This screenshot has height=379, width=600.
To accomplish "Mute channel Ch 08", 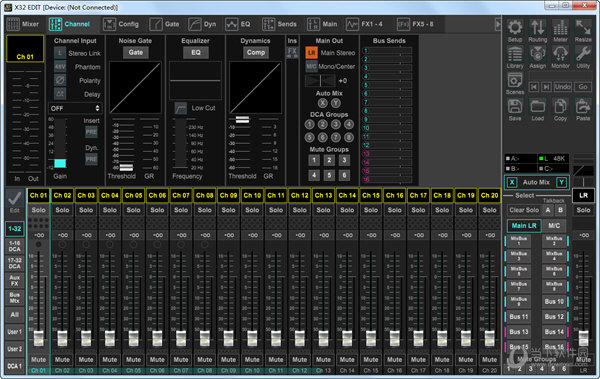I will click(205, 359).
